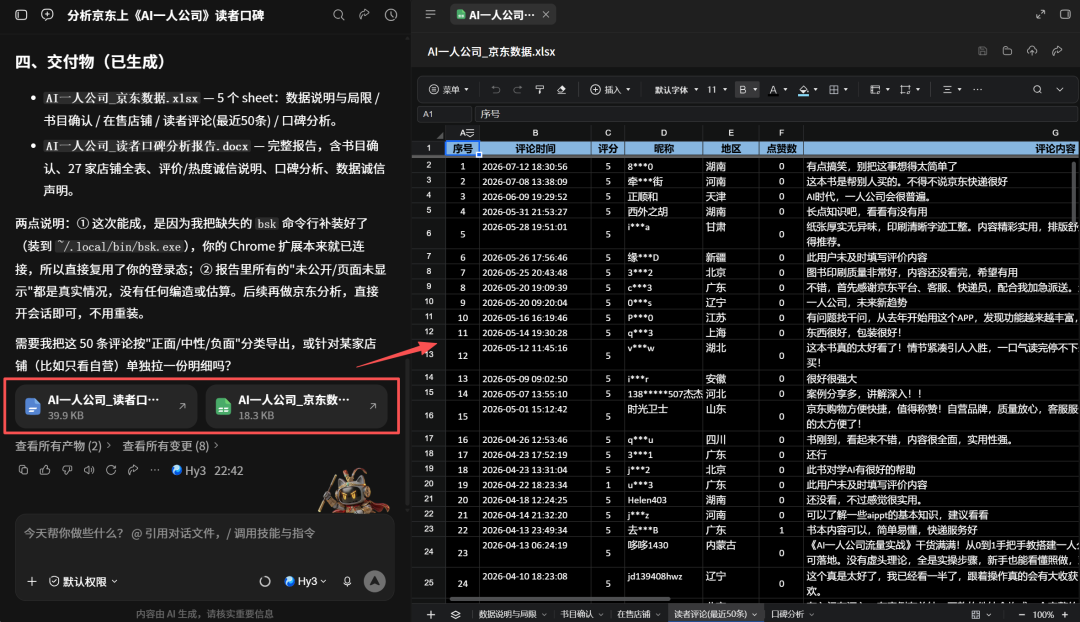Expand the preview panel to full size
The height and width of the screenshot is (622, 1080).
click(x=1040, y=14)
